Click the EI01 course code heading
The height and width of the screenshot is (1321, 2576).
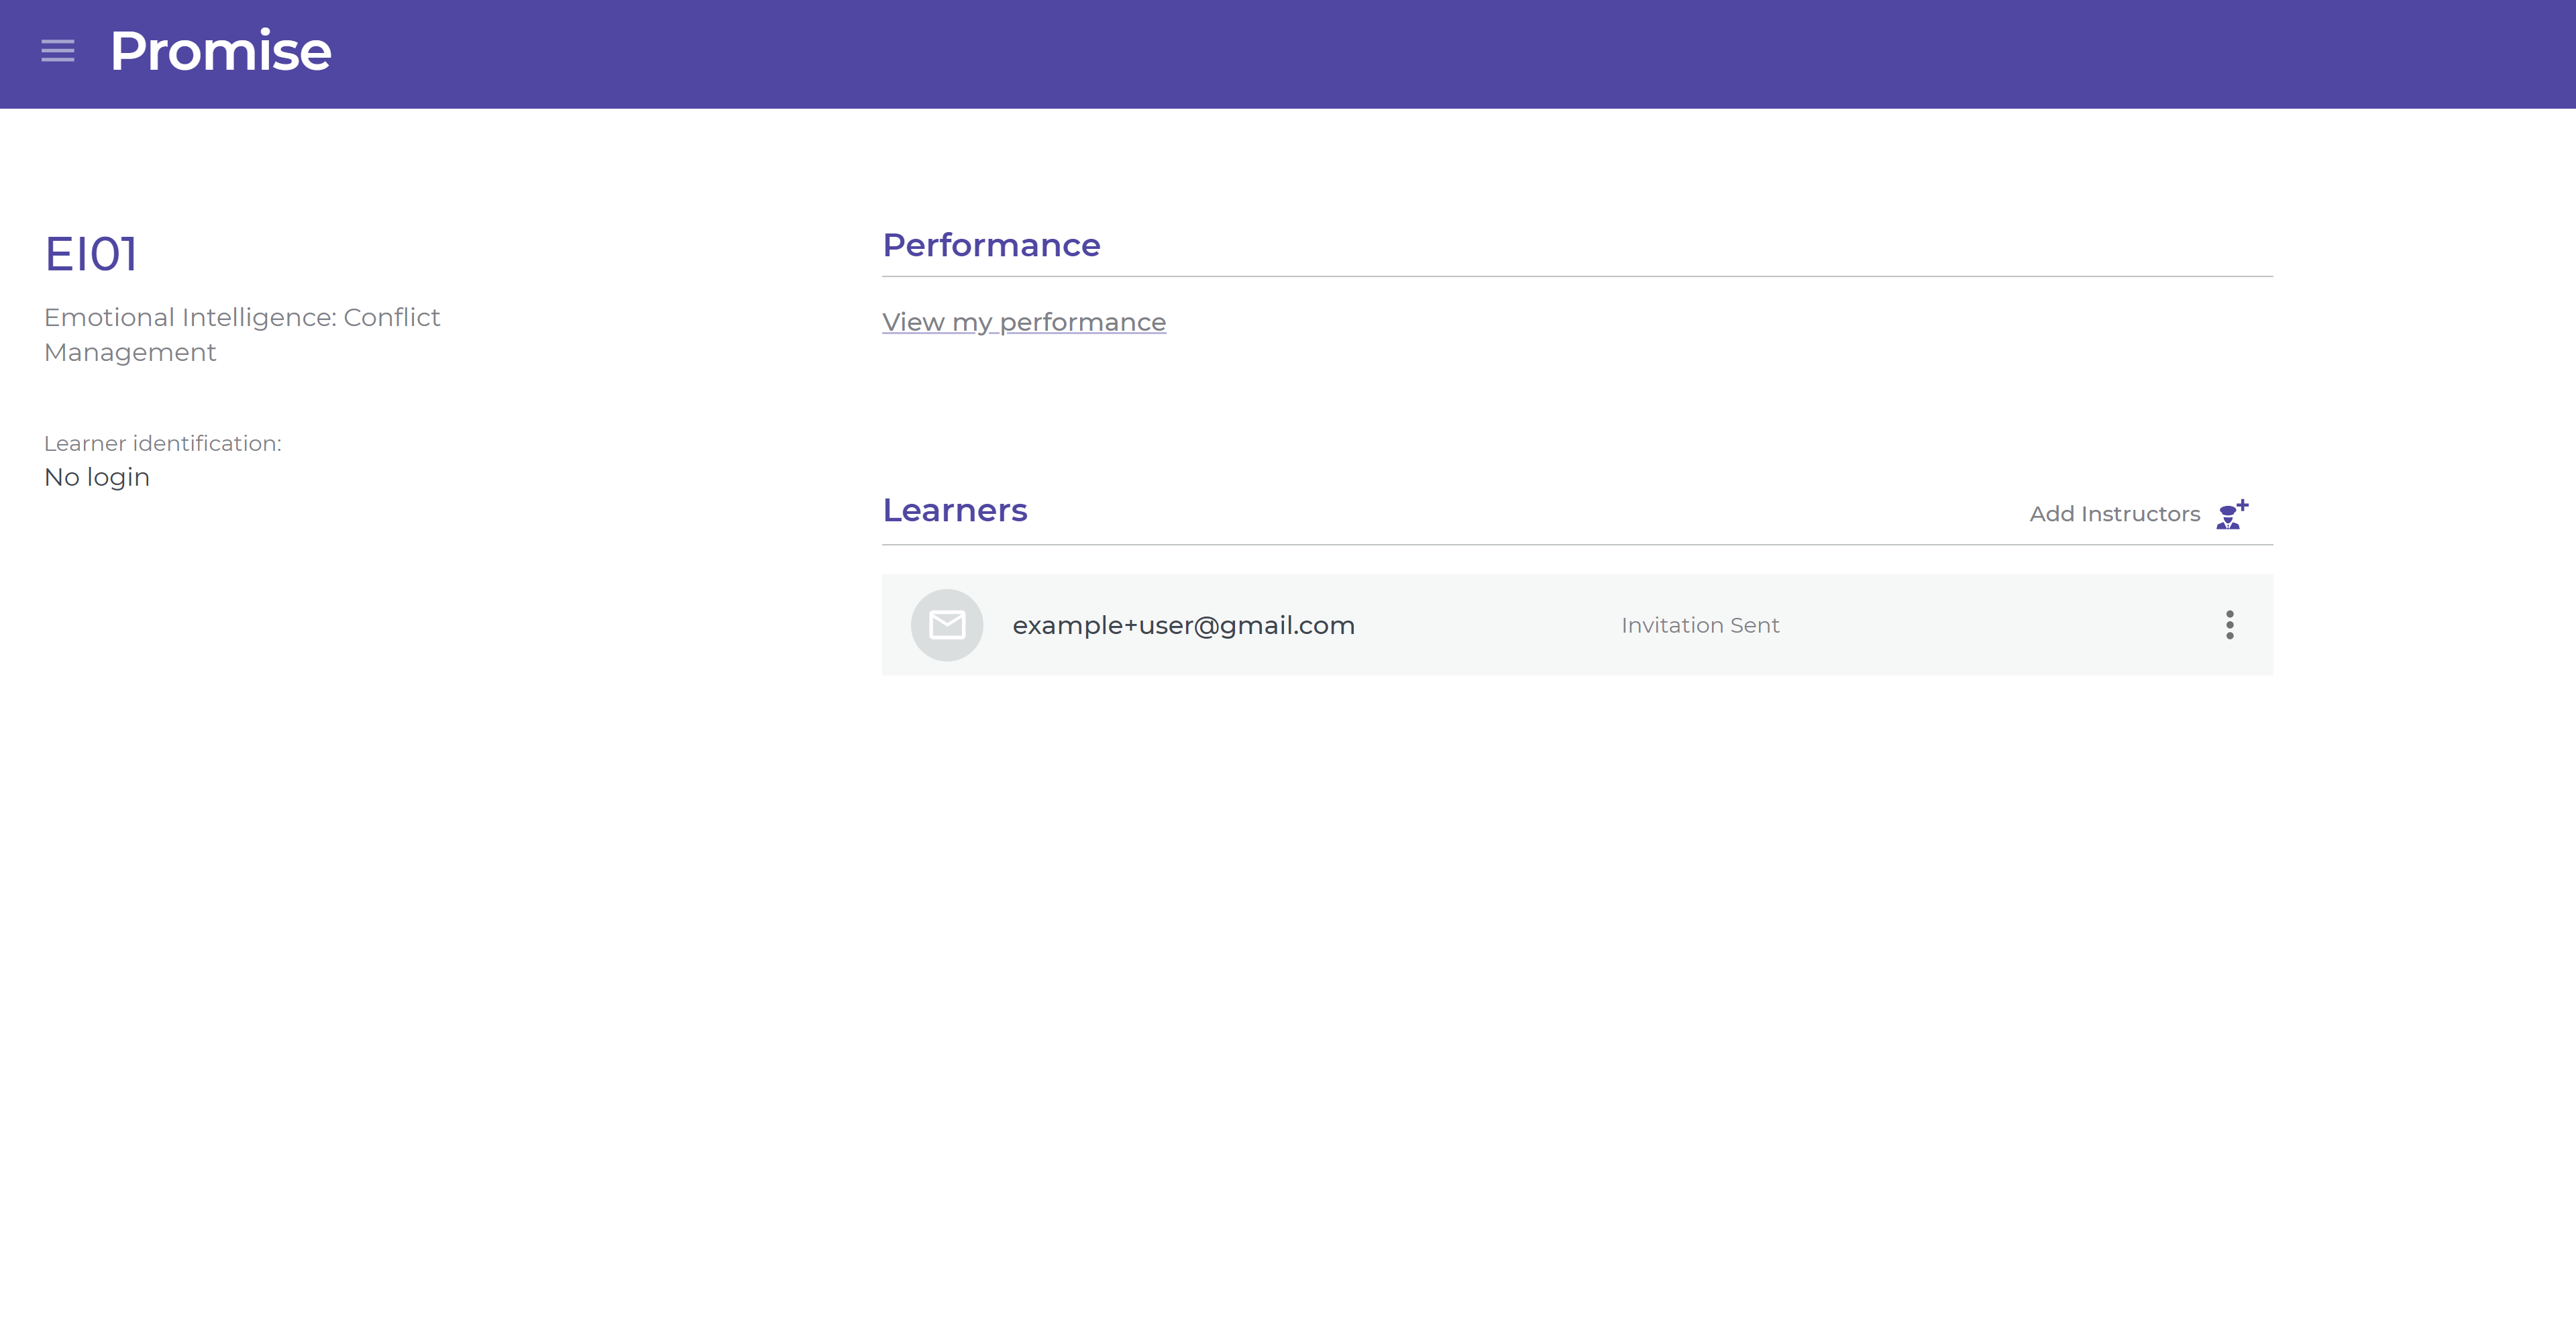point(91,254)
